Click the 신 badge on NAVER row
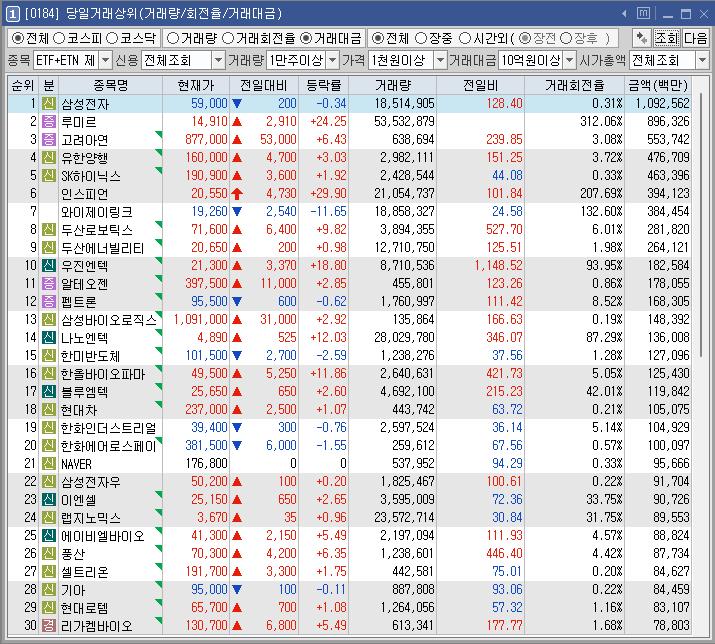This screenshot has height=644, width=715. point(48,463)
